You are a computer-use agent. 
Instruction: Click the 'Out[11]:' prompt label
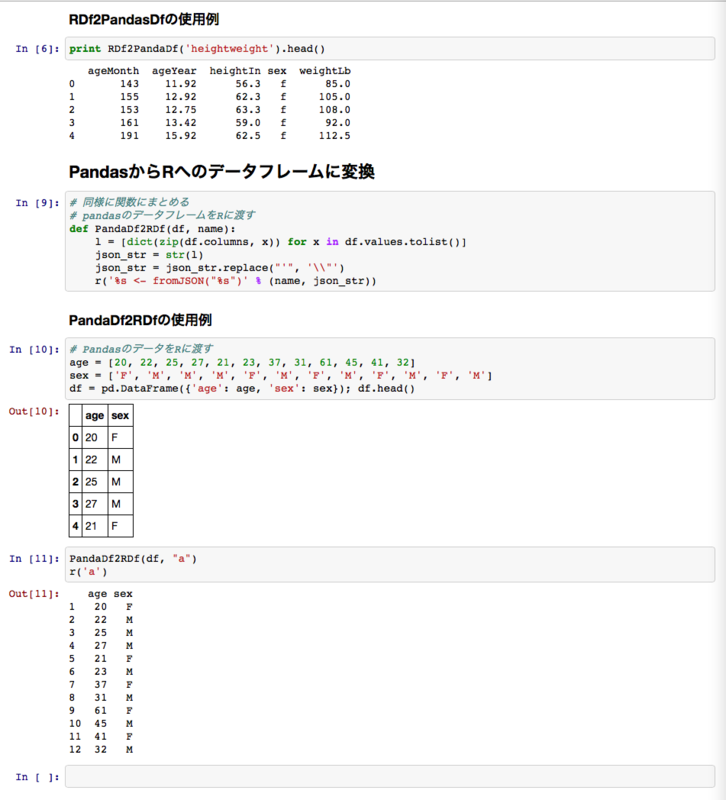click(34, 594)
